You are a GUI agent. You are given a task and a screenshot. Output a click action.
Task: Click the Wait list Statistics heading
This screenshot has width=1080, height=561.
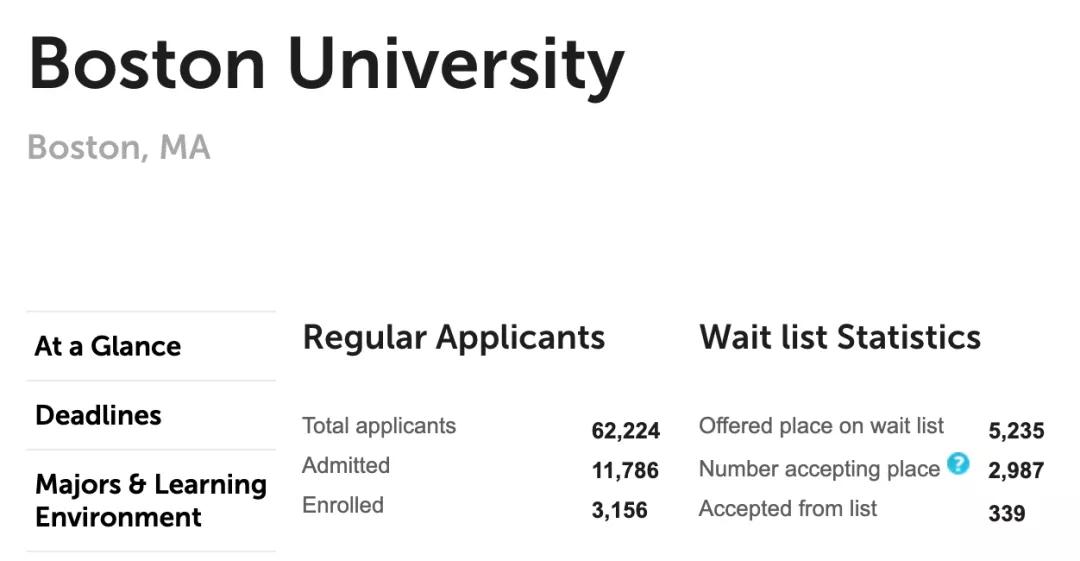coord(840,338)
